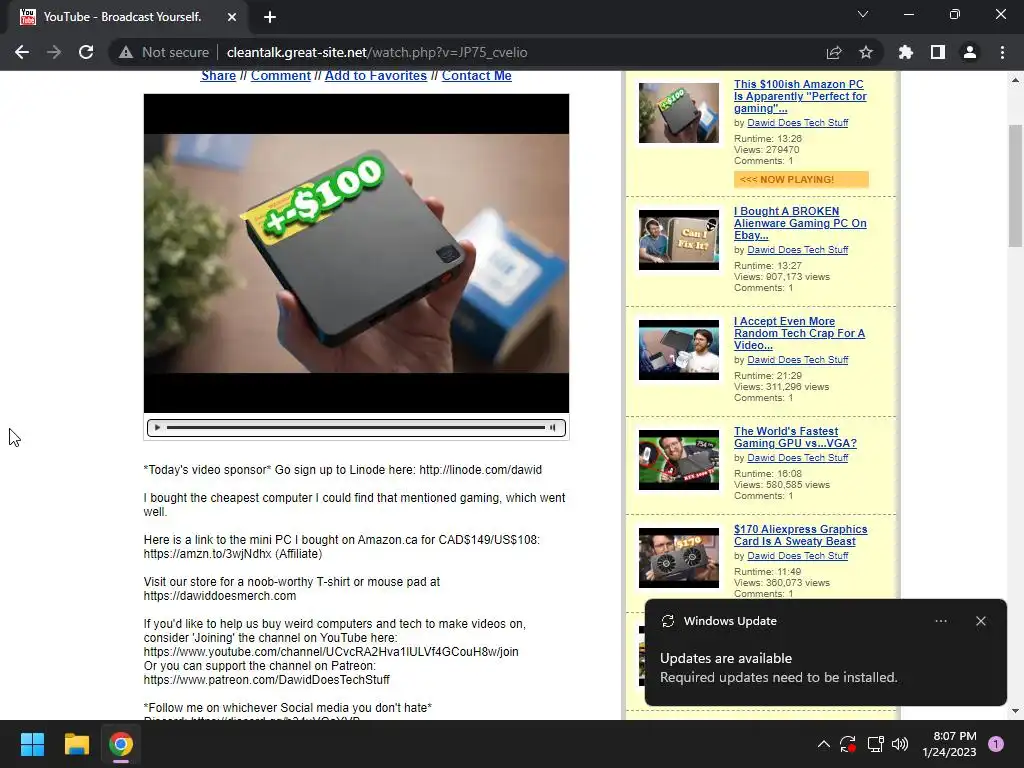1024x768 pixels.
Task: Click the Gaming GPU vs VGA thumbnail
Action: pos(679,460)
